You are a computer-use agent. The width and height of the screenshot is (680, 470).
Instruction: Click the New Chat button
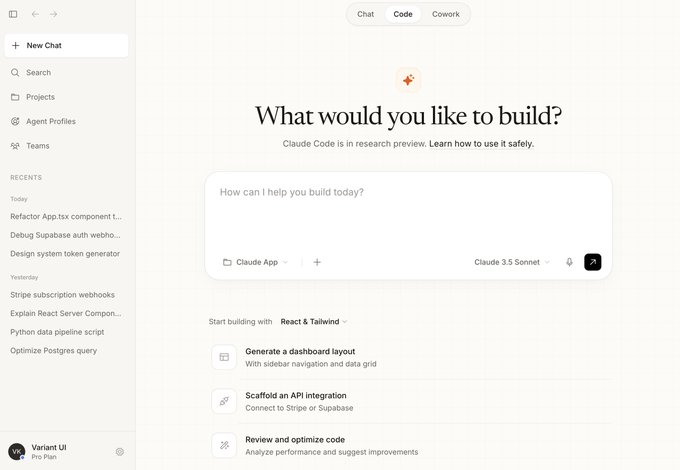(66, 46)
